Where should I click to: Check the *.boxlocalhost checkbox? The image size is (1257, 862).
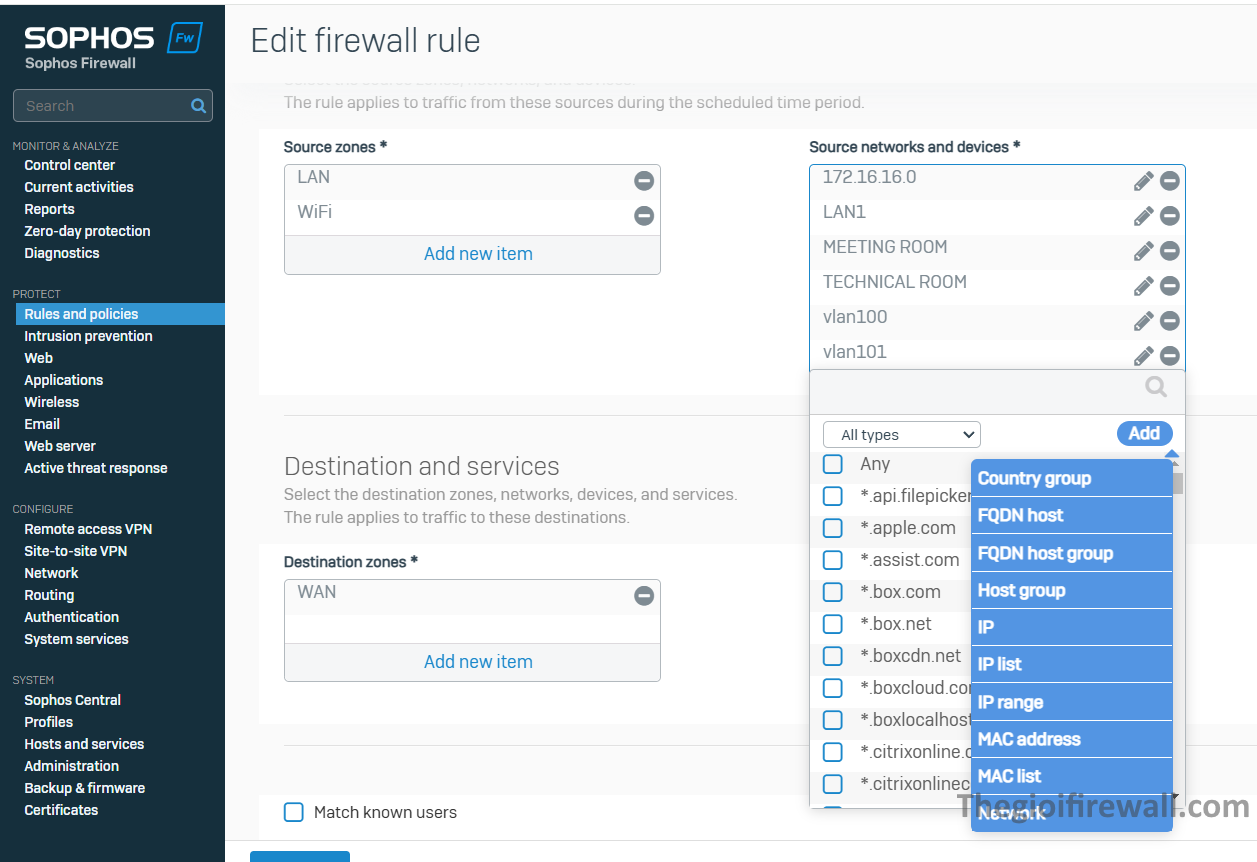click(833, 720)
